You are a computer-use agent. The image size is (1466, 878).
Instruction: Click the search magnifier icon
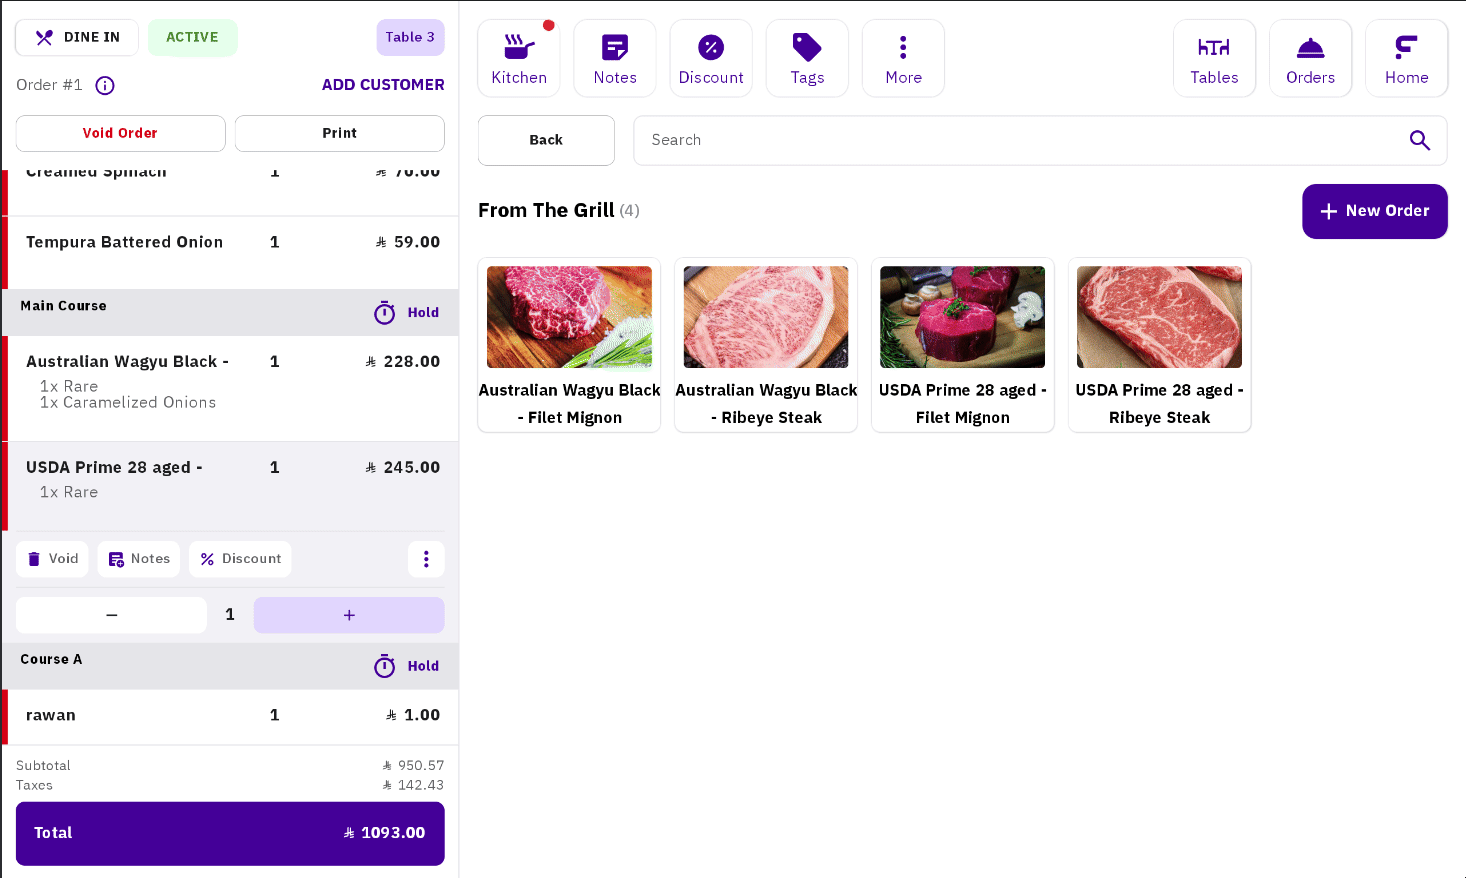tap(1418, 140)
